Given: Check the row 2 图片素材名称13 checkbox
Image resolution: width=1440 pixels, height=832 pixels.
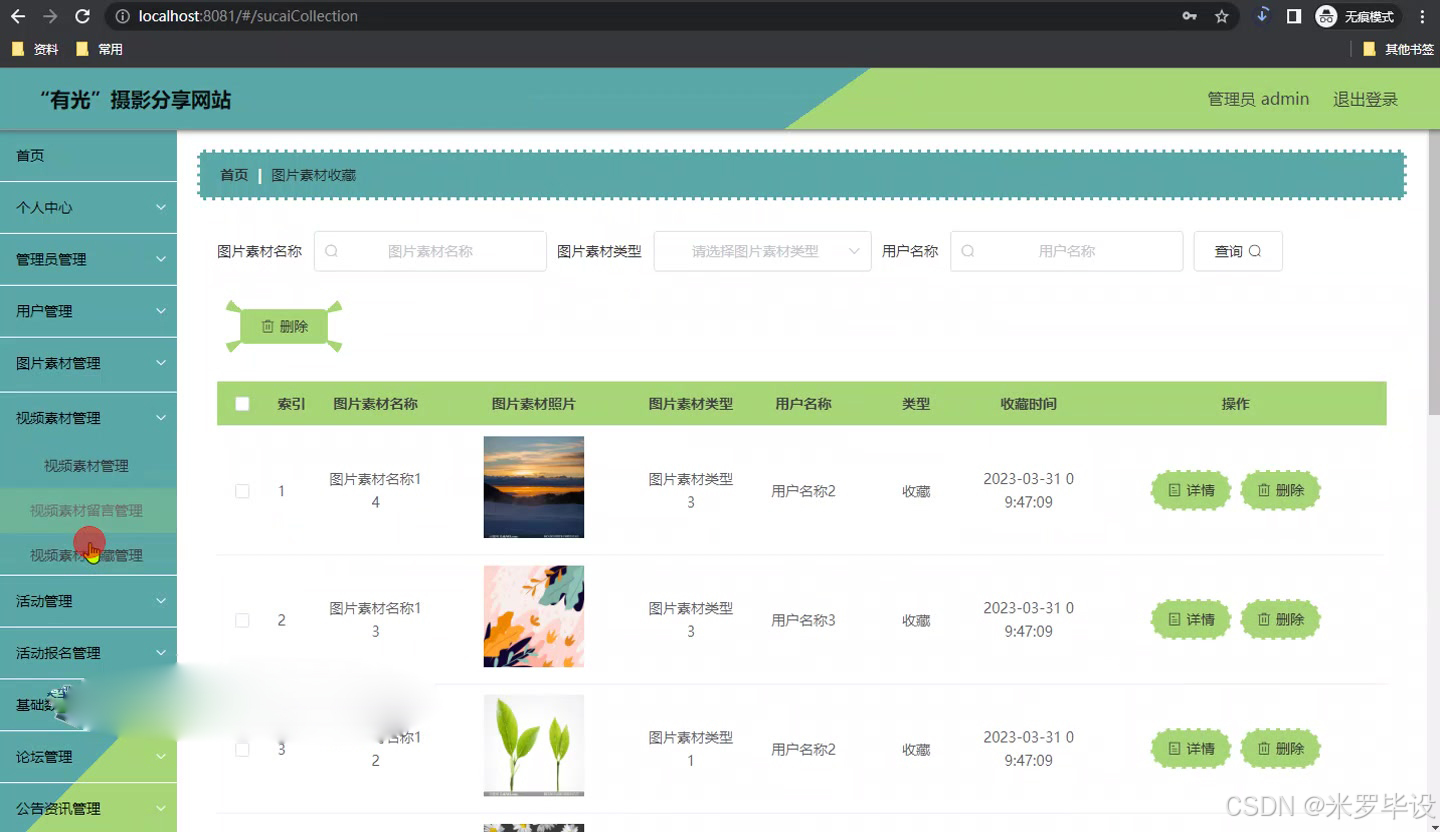Looking at the screenshot, I should click(242, 620).
